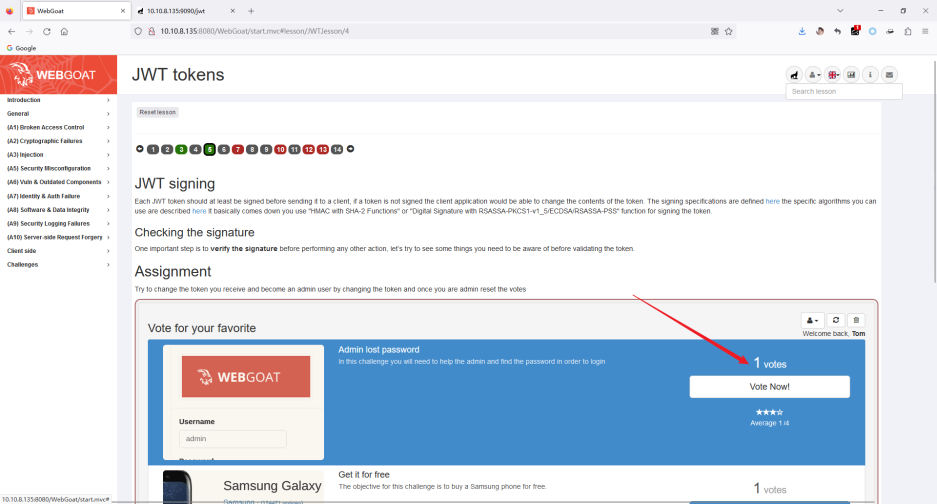Click the WebGoat home goat icon
Screen dimensions: 937x504
(x=794, y=75)
